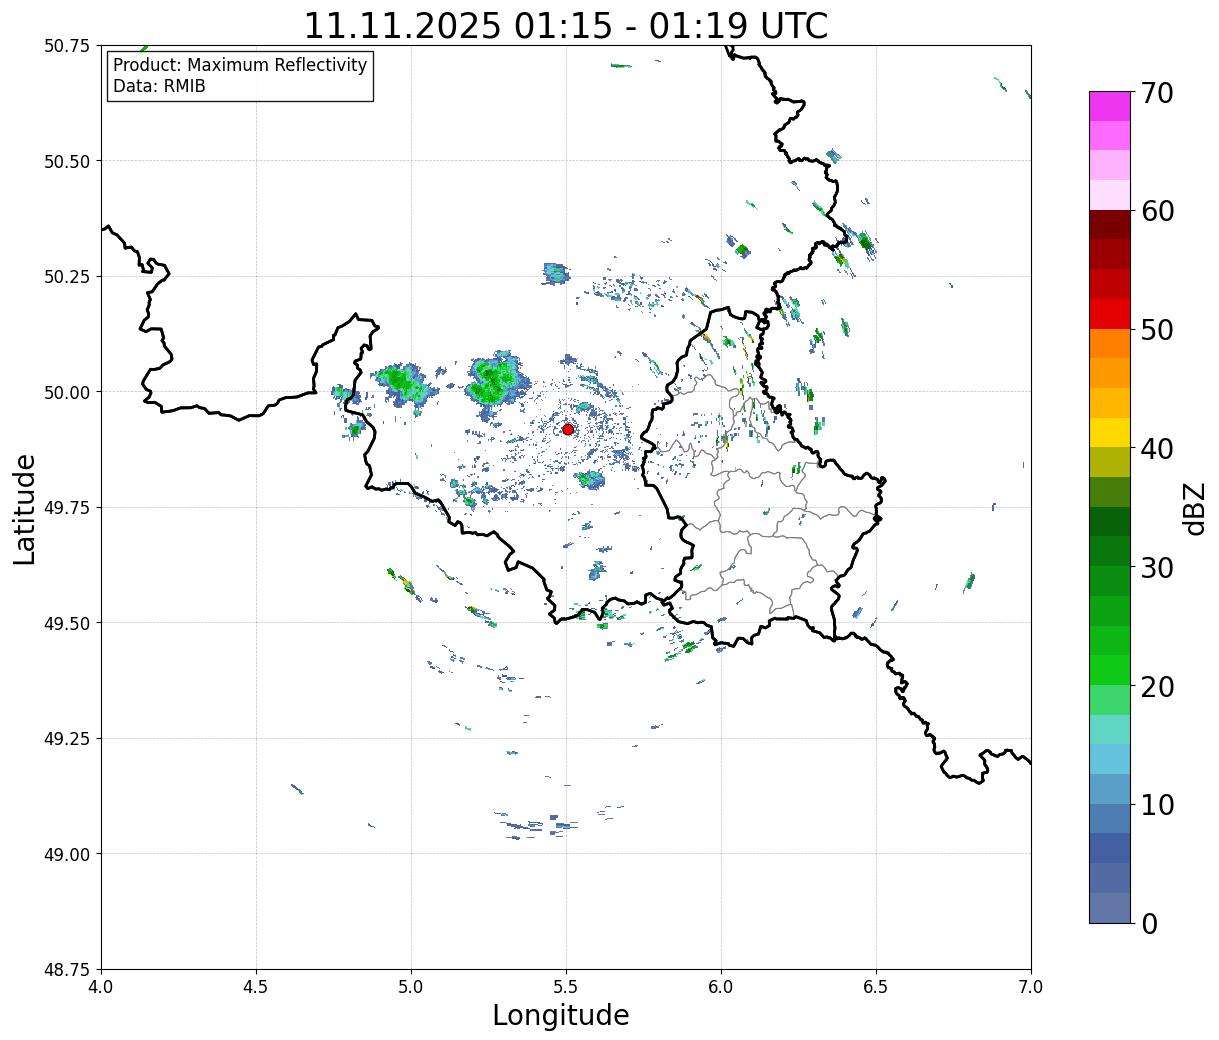Viewport: 1219px width, 1040px height.
Task: Click the yellow 40 dBZ colorbar swatch
Action: [x=1110, y=433]
